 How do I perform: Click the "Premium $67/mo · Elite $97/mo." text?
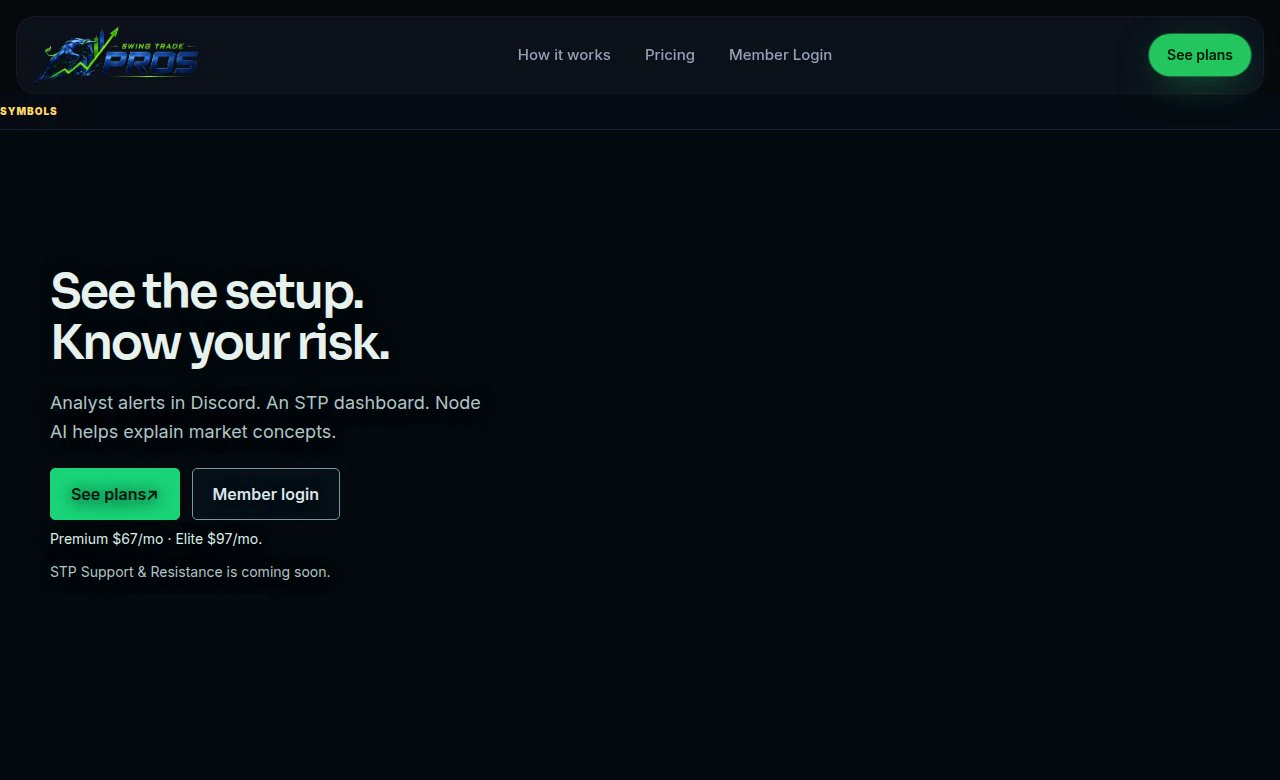point(156,539)
